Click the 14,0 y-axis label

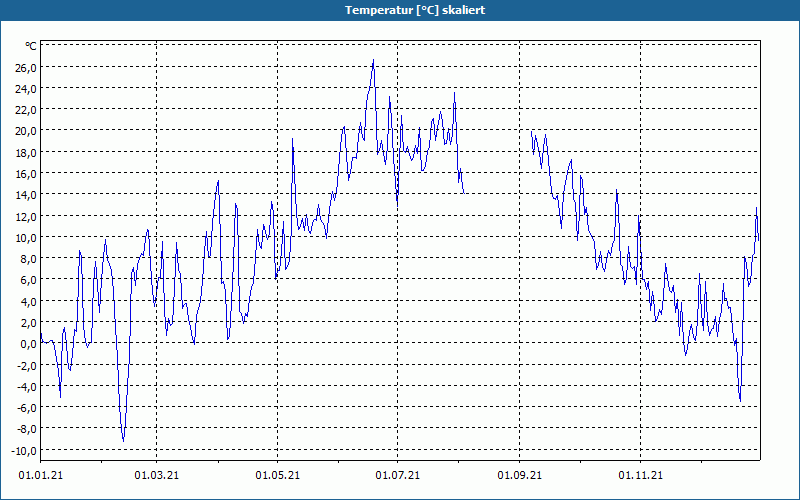[26, 195]
